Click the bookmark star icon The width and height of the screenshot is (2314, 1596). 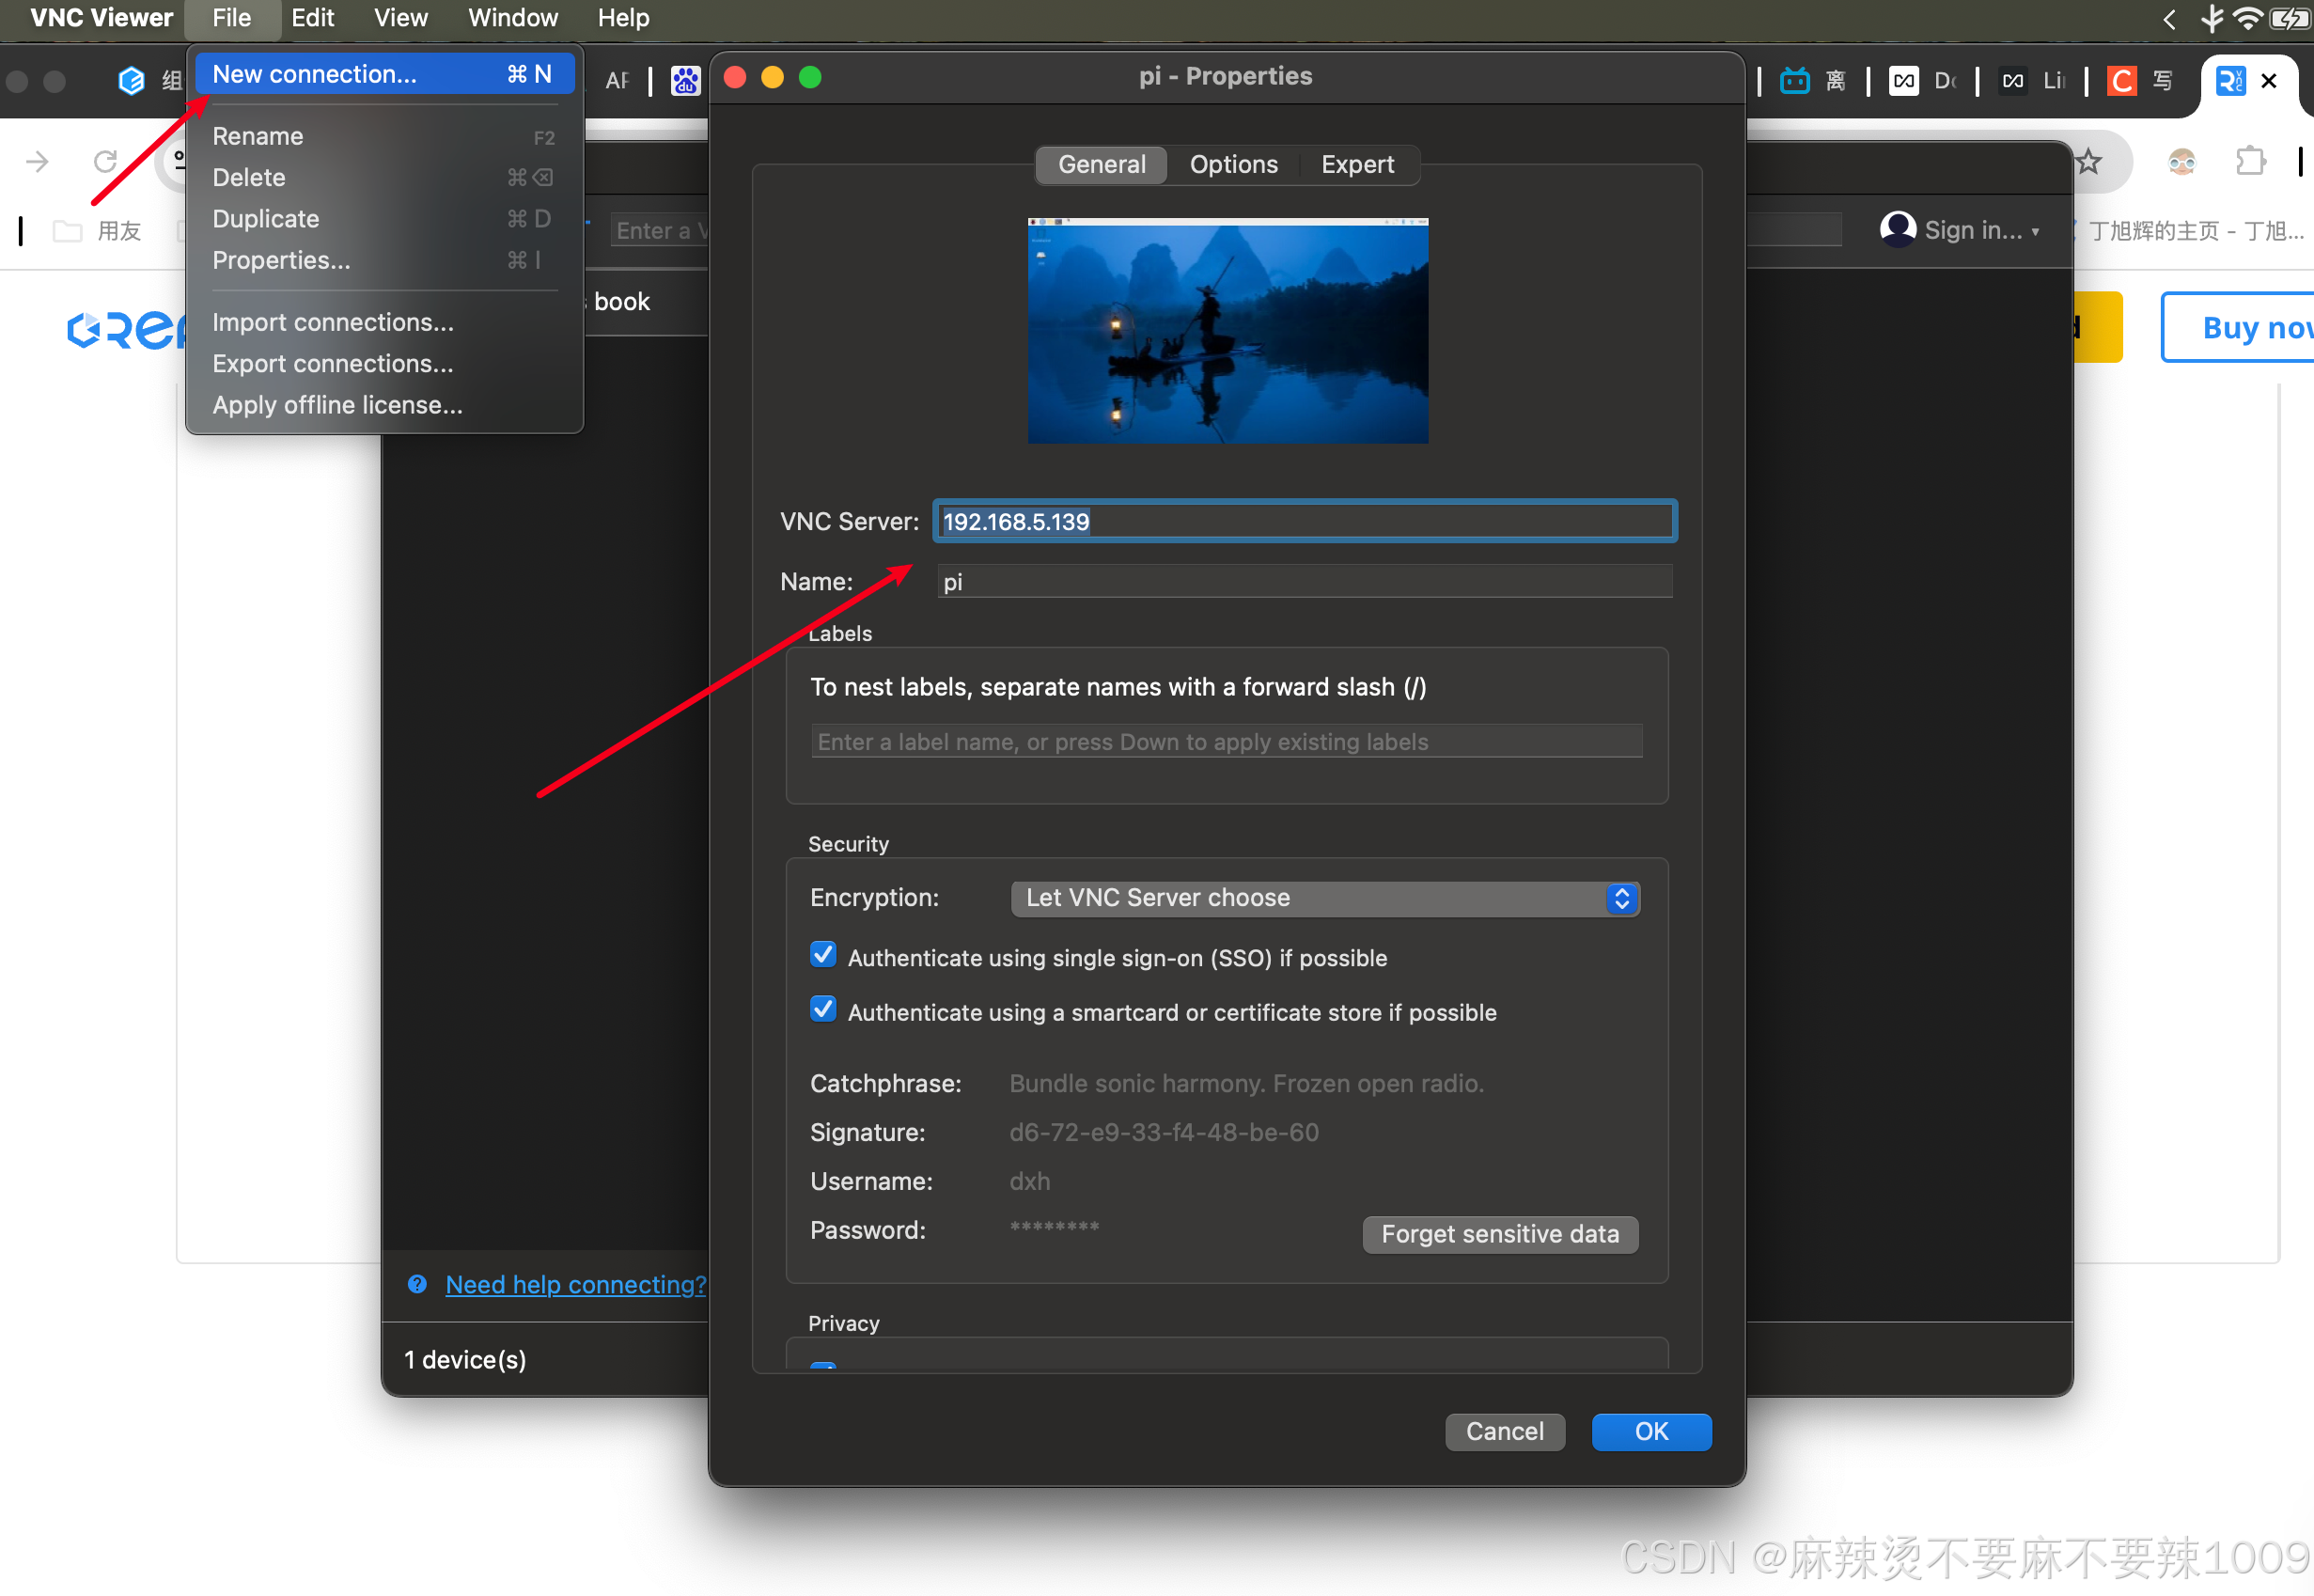click(2088, 161)
